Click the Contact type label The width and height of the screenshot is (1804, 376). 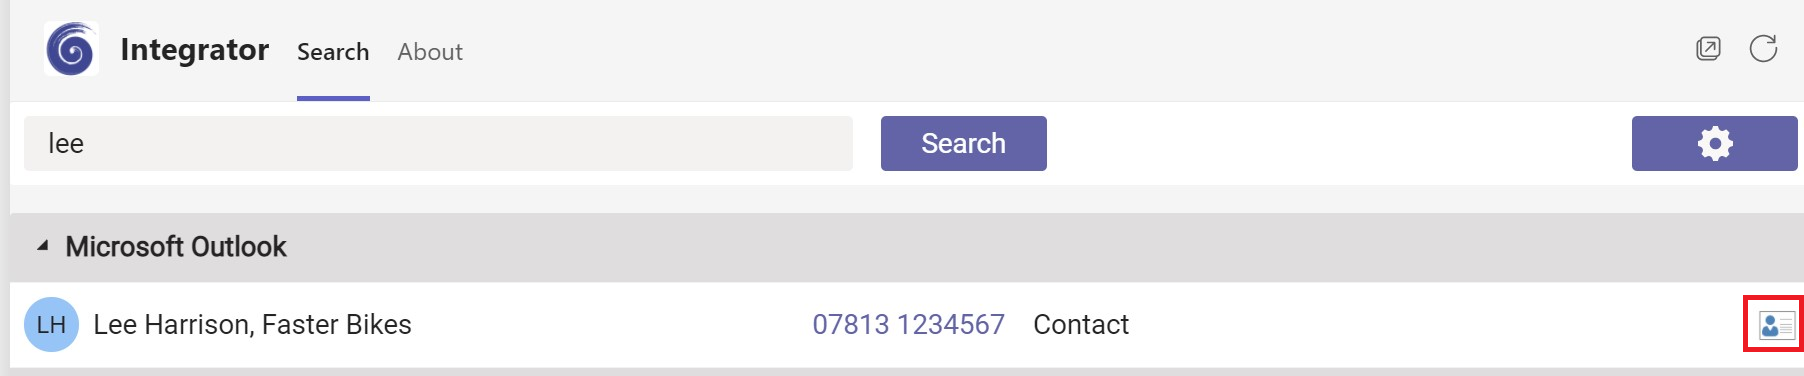[x=1081, y=324]
